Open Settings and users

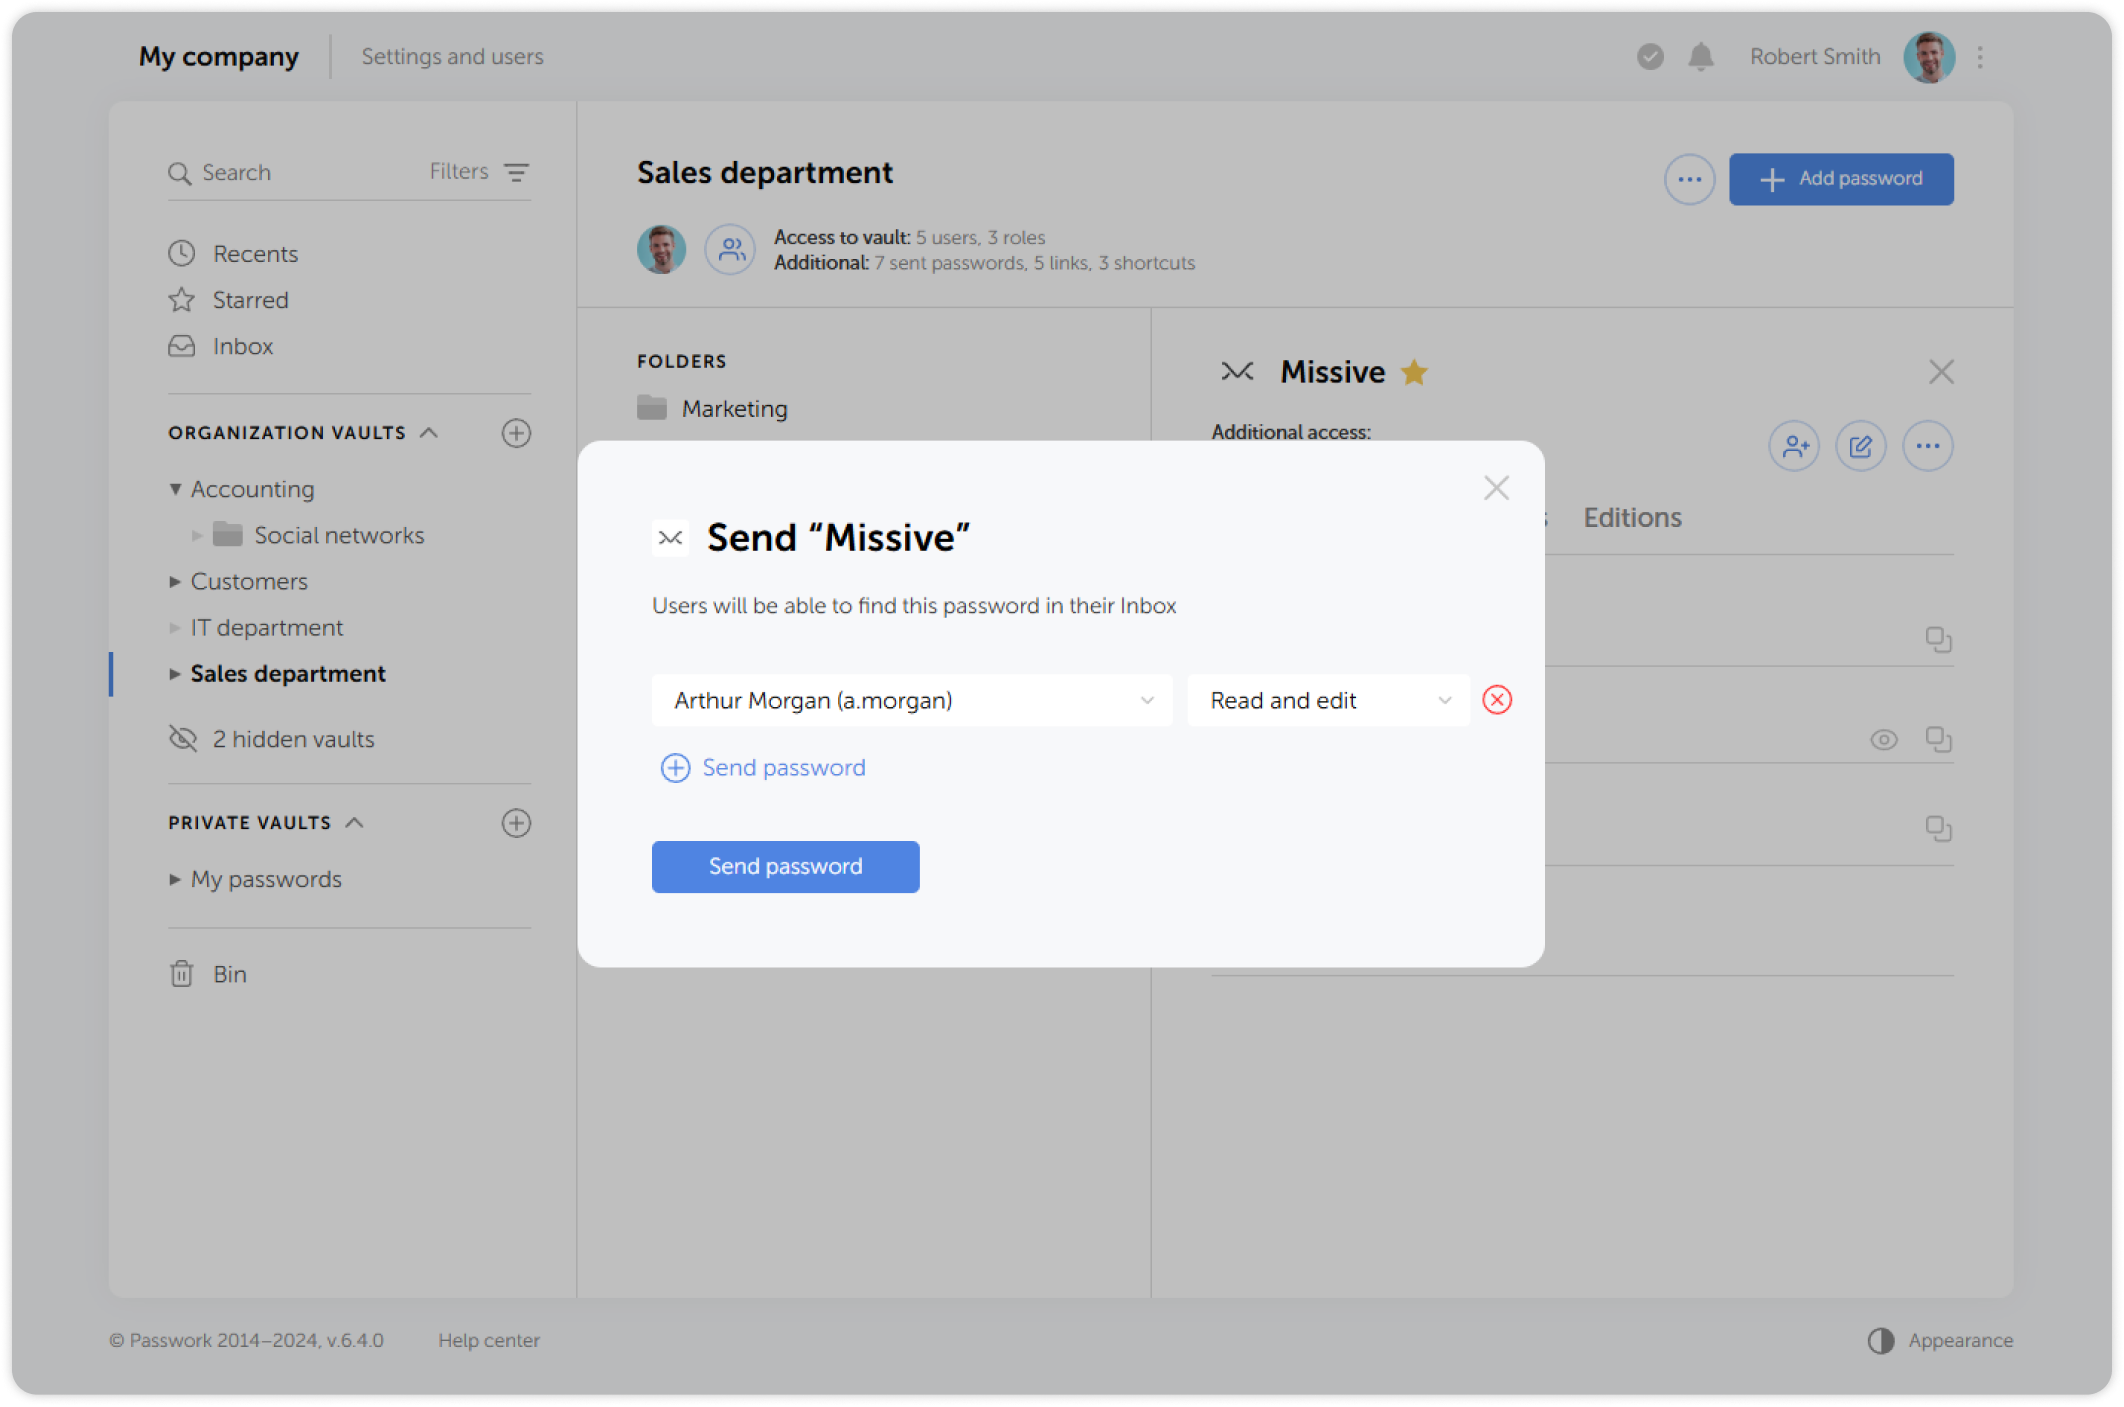452,57
